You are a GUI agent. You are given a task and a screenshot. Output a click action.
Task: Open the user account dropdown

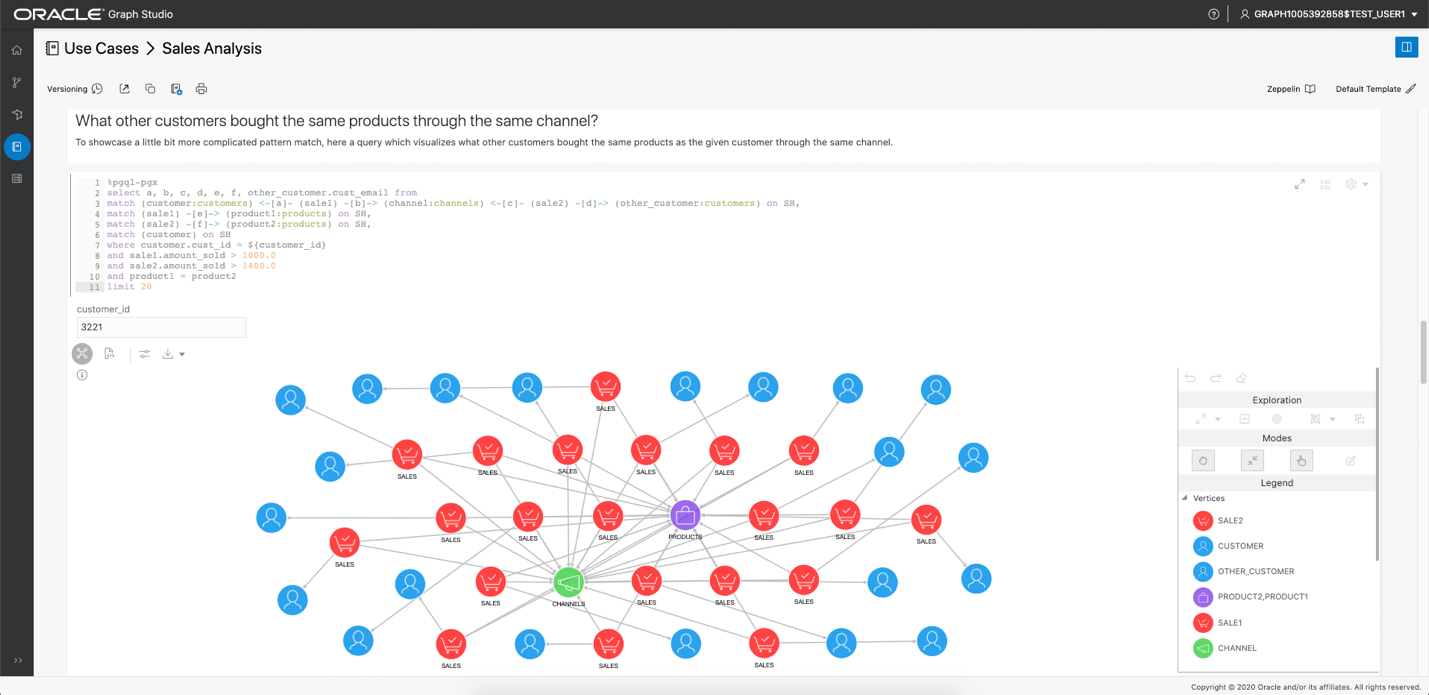[x=1328, y=14]
